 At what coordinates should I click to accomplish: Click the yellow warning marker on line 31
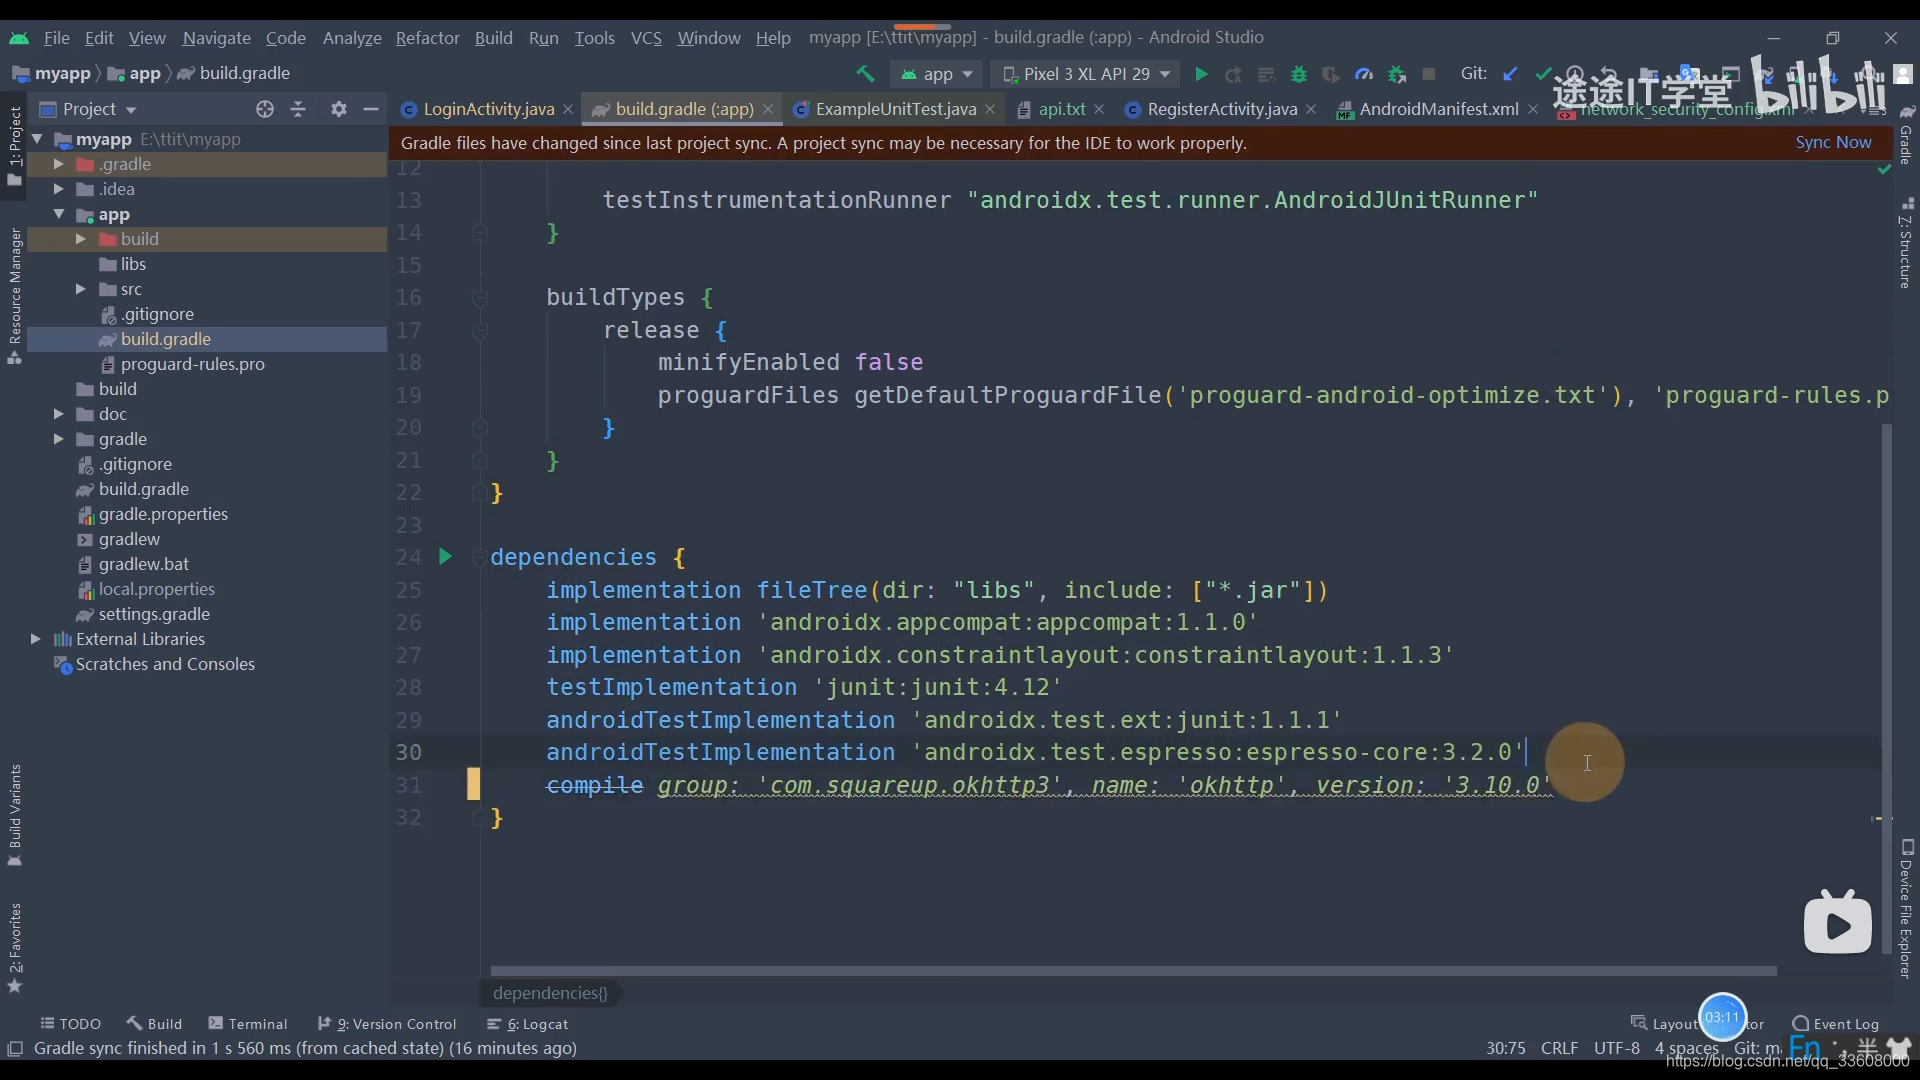[473, 784]
